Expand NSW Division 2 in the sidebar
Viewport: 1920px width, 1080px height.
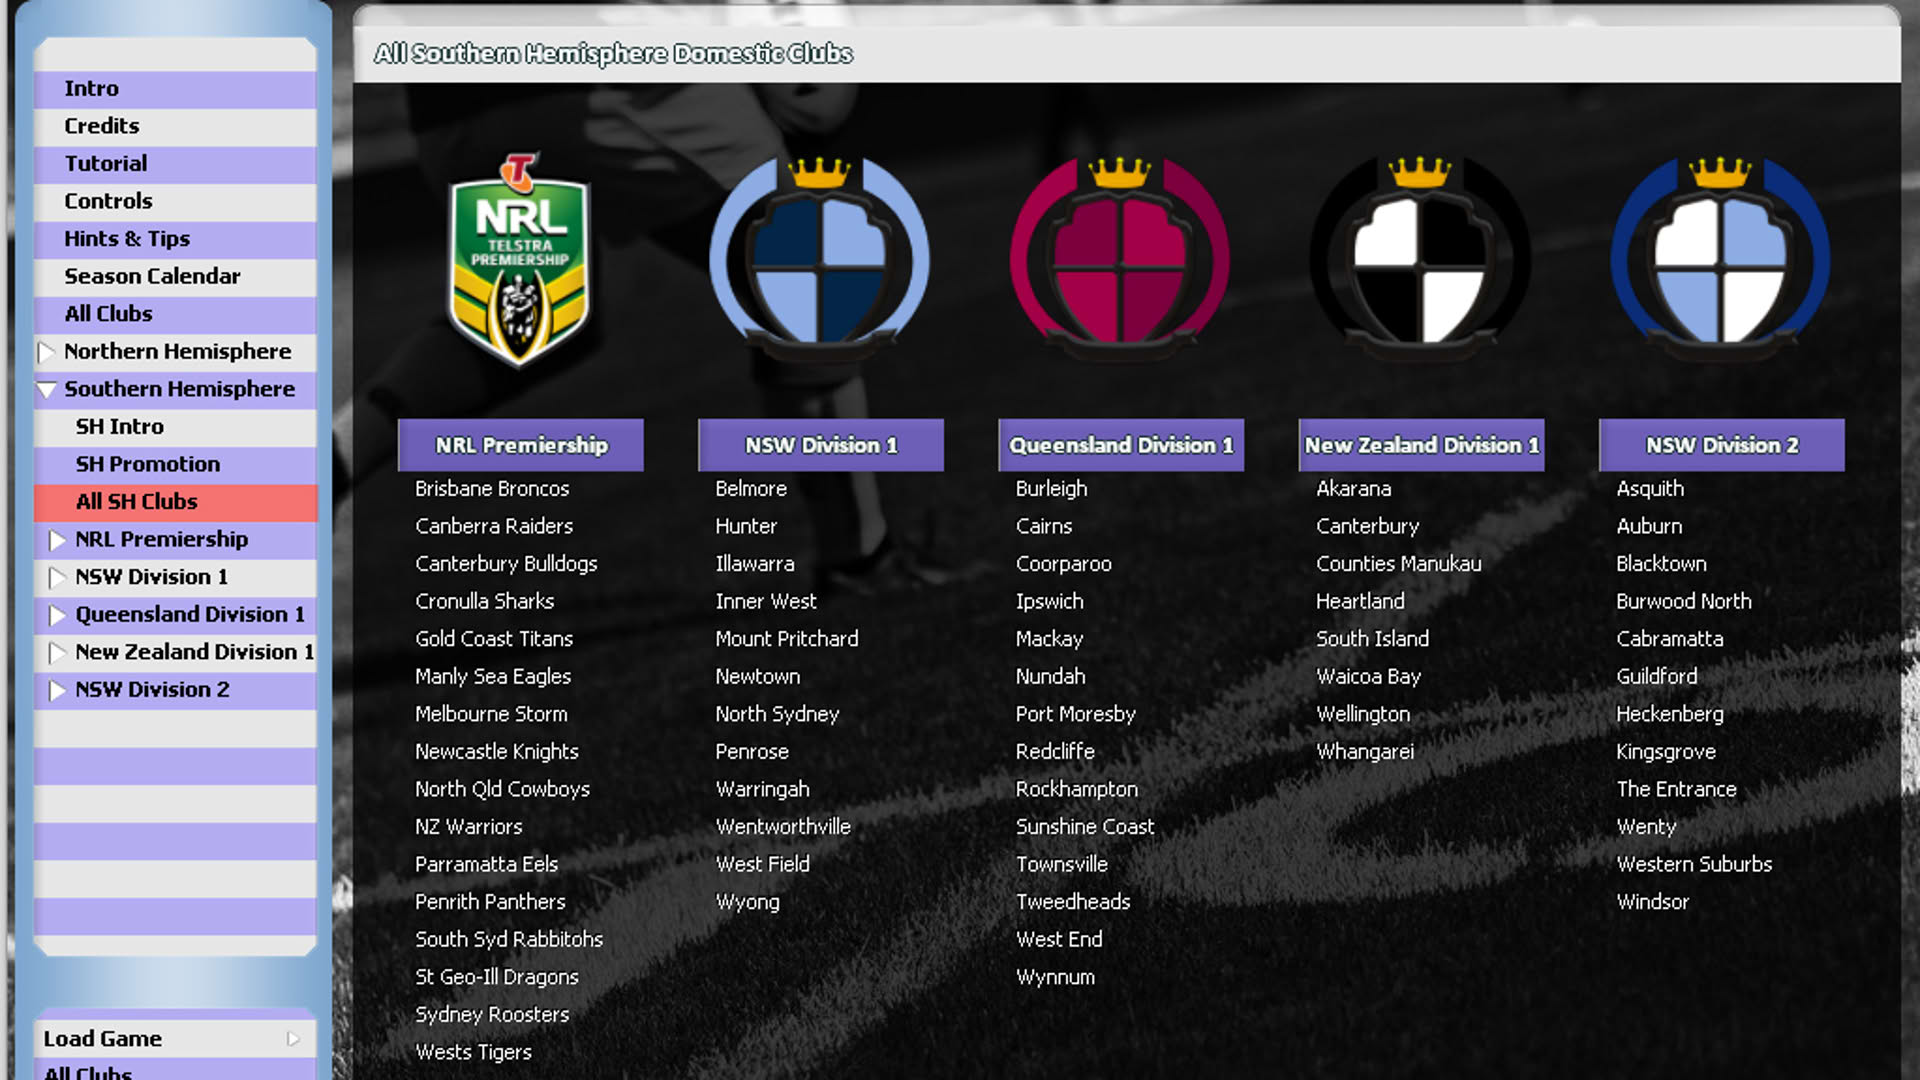click(57, 690)
